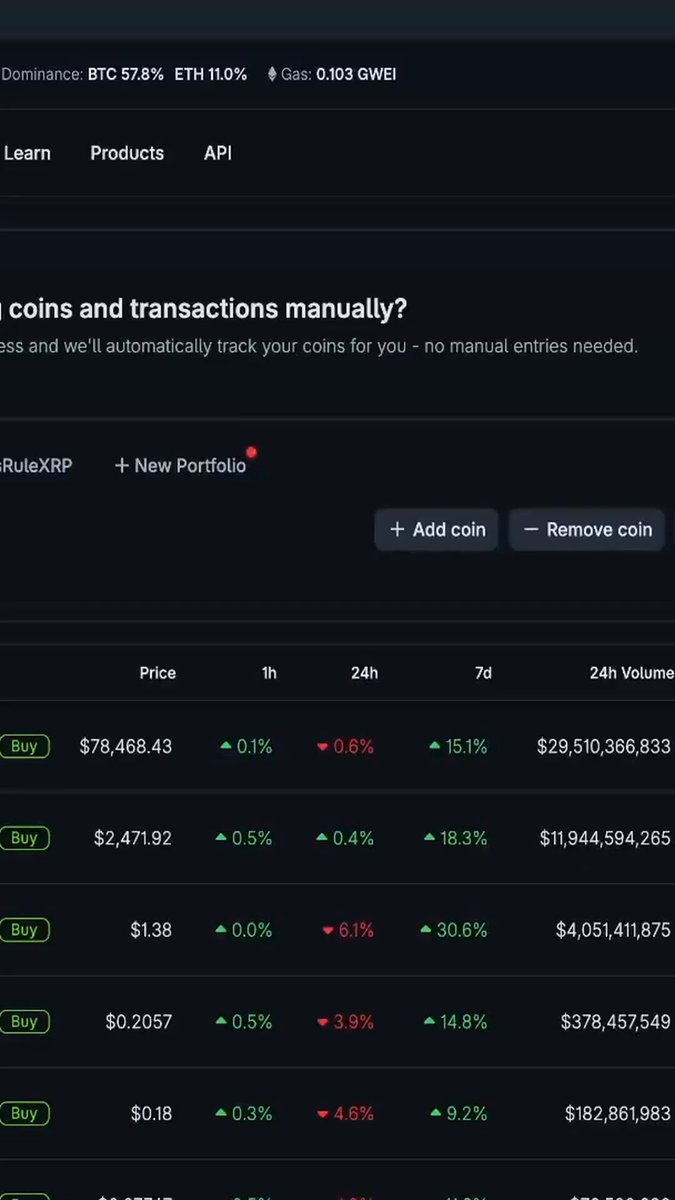Screen dimensions: 675x1200
Task: Click the red 24h arrow on $1.38 row
Action: click(x=327, y=931)
